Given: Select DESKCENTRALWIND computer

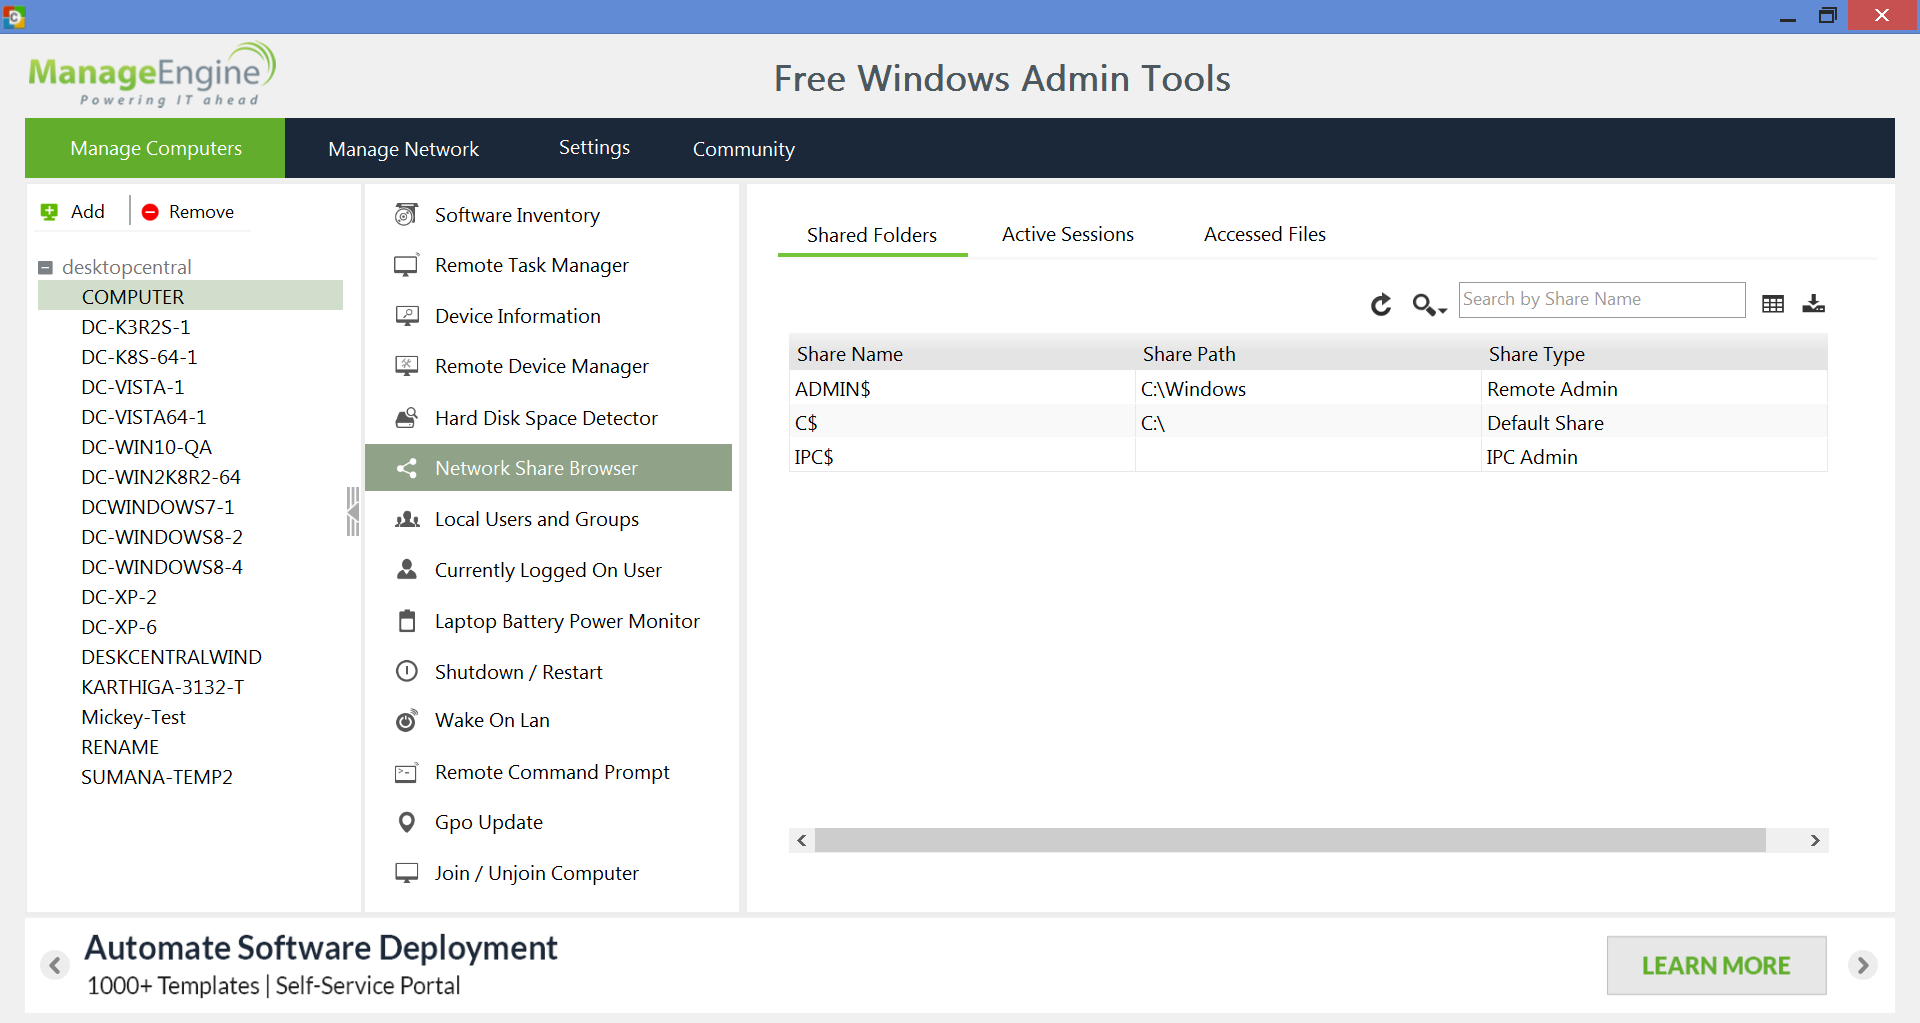Looking at the screenshot, I should (x=171, y=657).
